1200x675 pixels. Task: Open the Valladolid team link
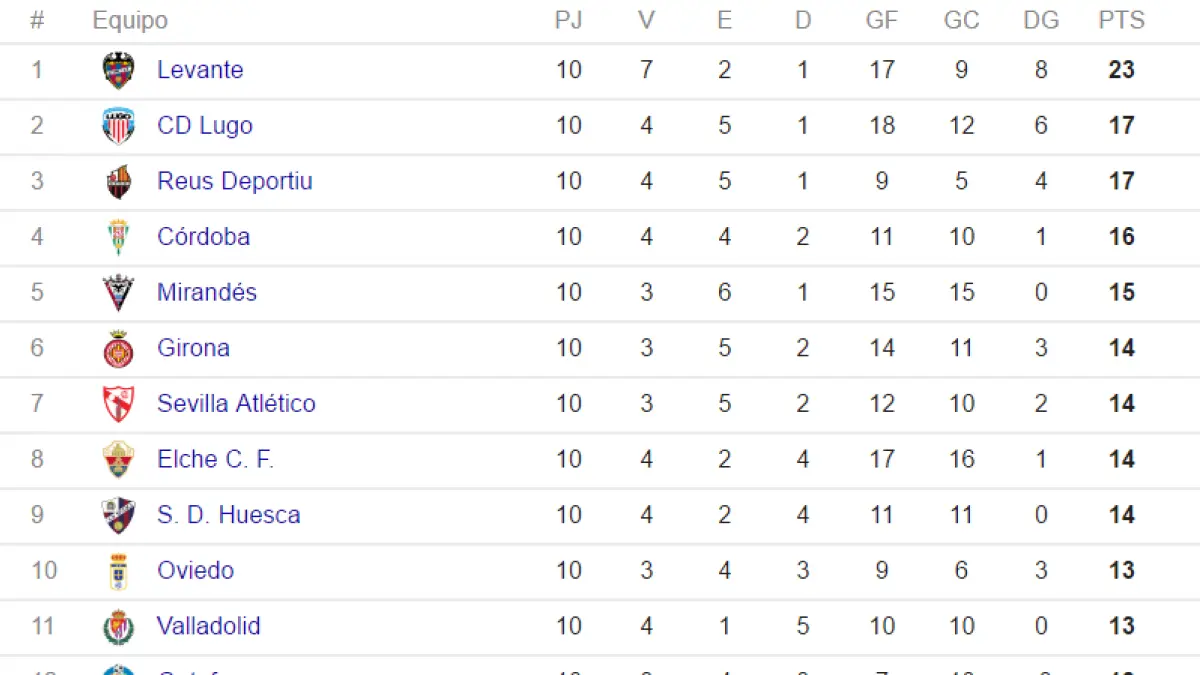(209, 627)
